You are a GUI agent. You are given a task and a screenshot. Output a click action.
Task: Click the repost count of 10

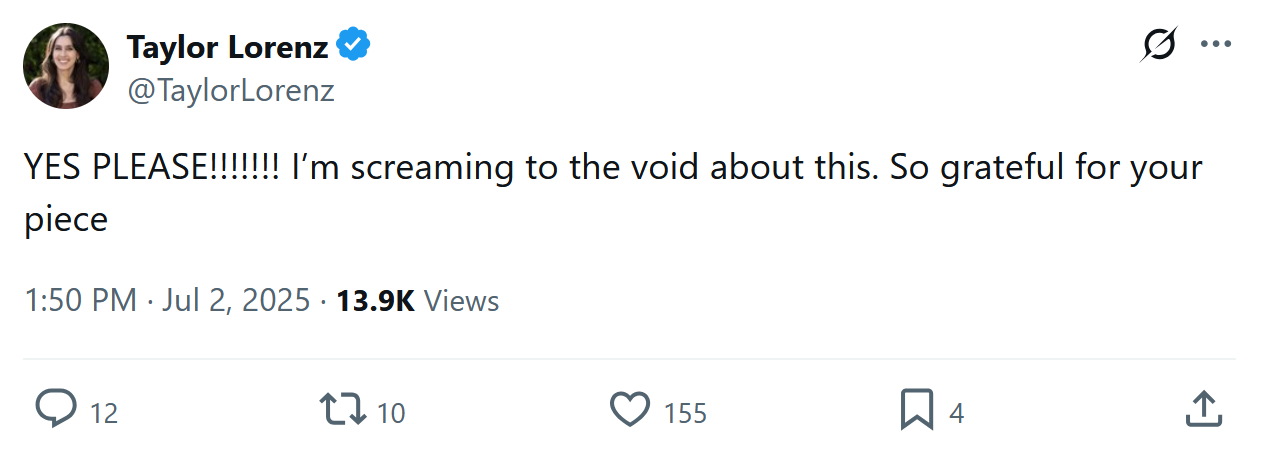click(x=391, y=413)
